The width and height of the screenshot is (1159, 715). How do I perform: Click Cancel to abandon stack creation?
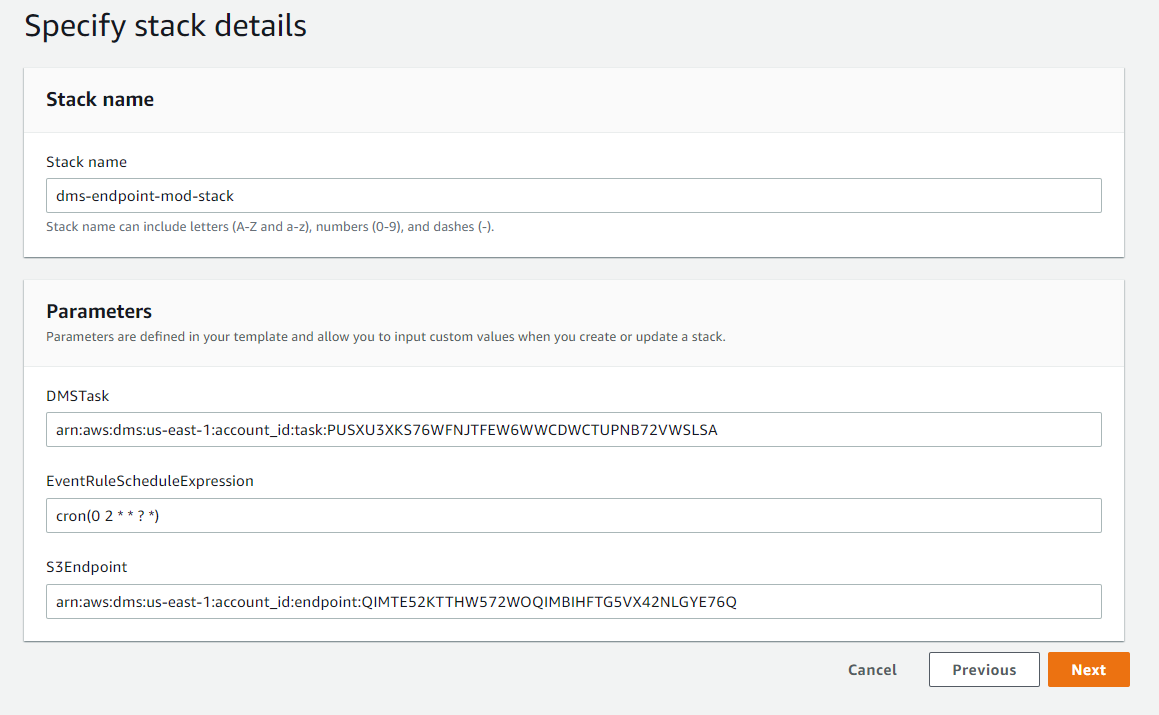tap(871, 669)
